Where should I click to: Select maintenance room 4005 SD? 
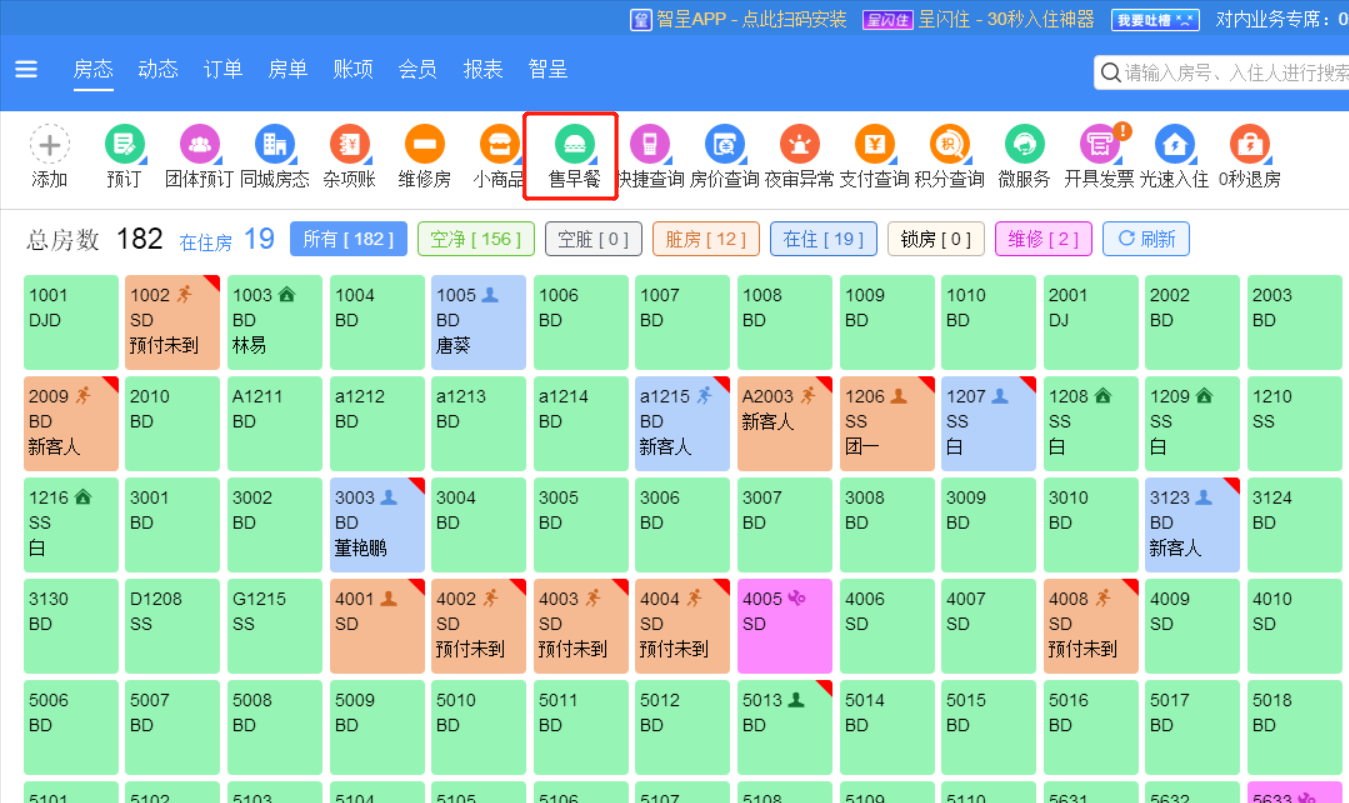784,627
